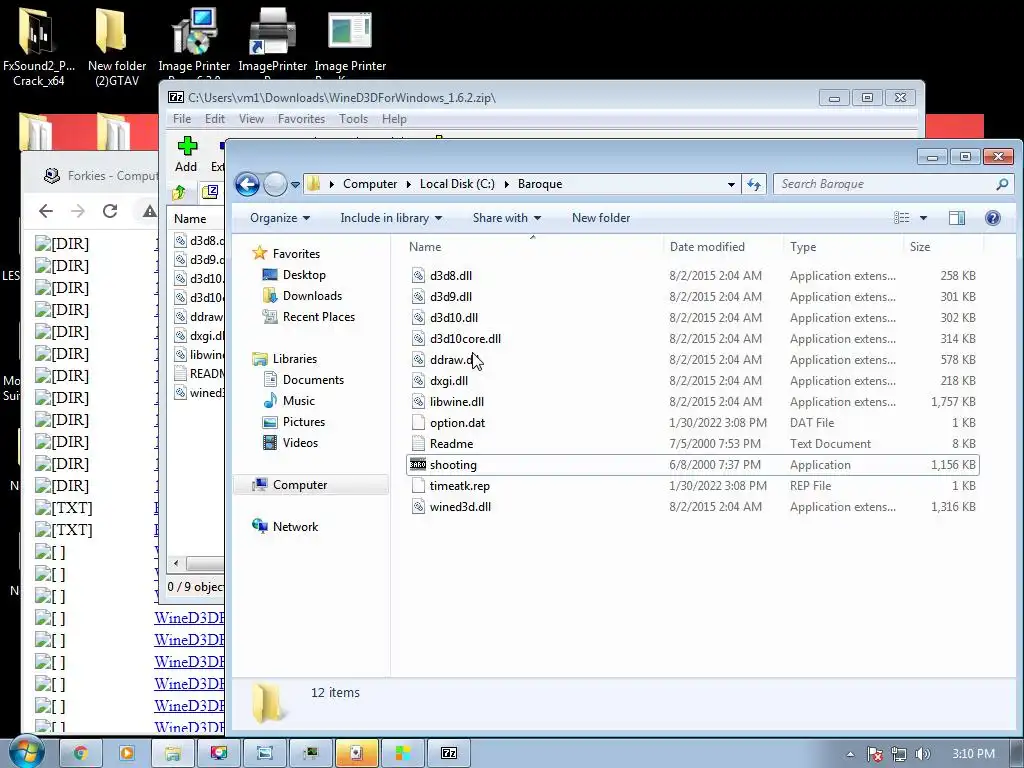The image size is (1024, 768).
Task: Sort by Size column header
Action: [x=943, y=247]
